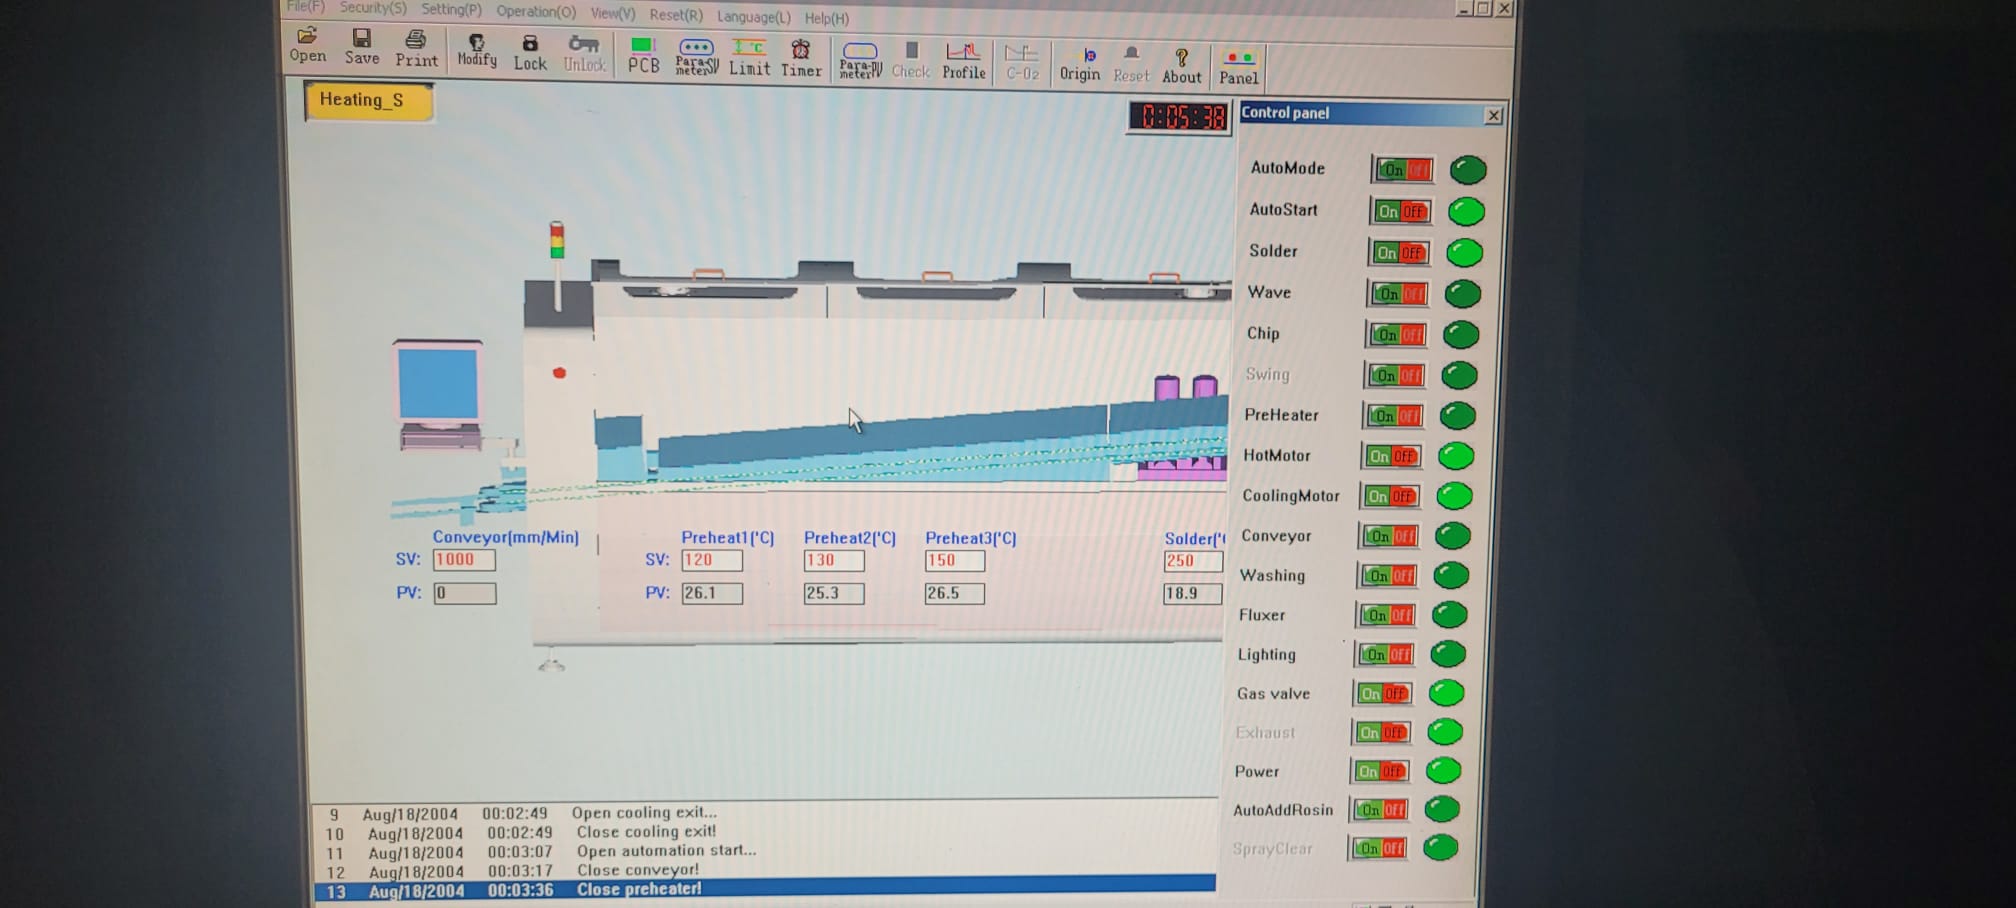Toggle the Panel toolbar icon
The width and height of the screenshot is (2016, 908).
[1238, 67]
